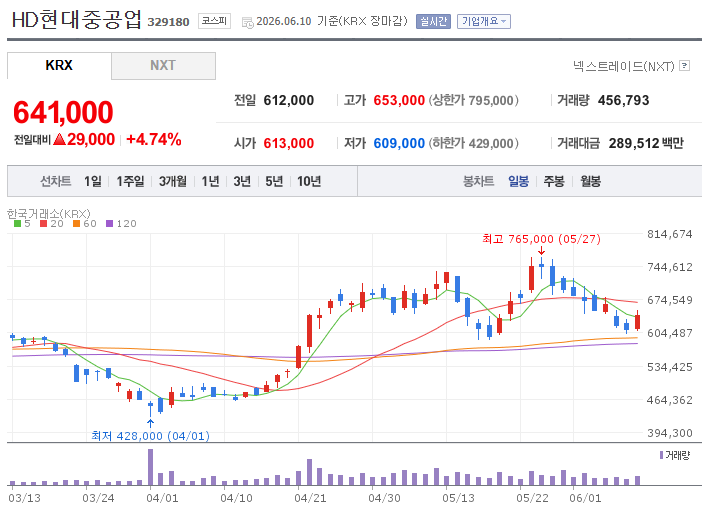The width and height of the screenshot is (702, 509).
Task: Select the 주봉 weekly candle chart
Action: pos(554,181)
